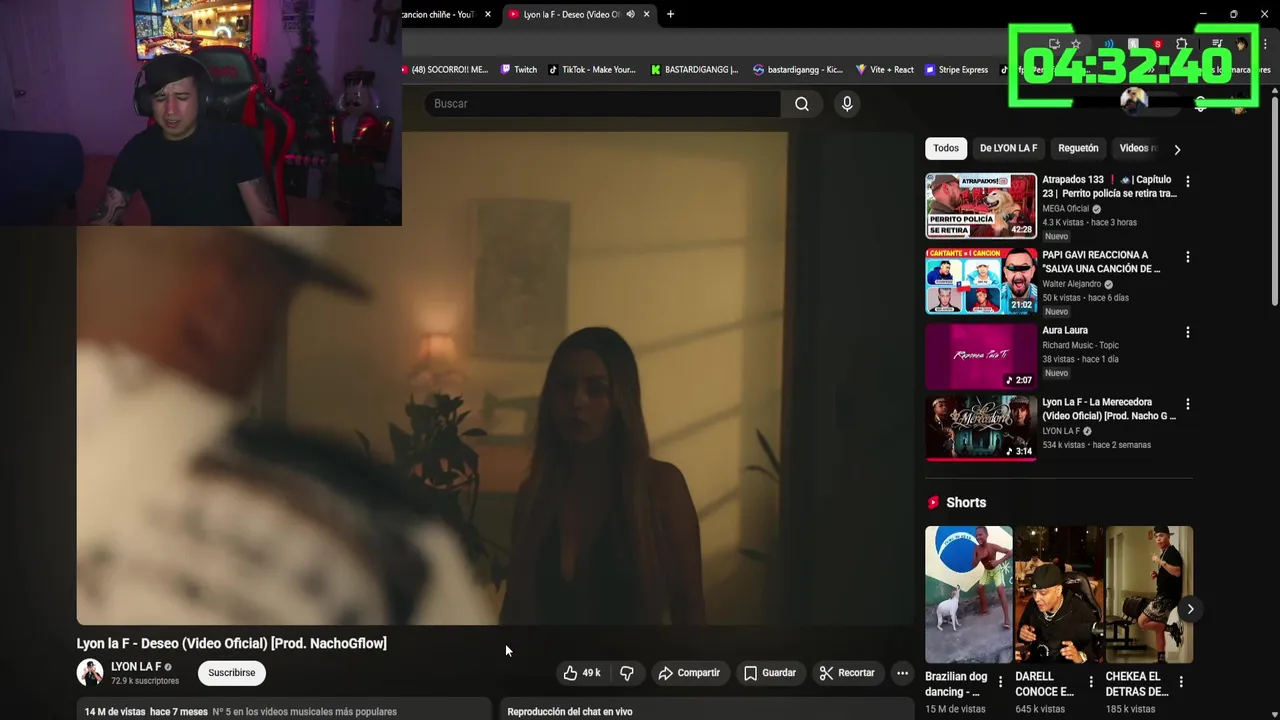Open La Merecedora 3:14 thumbnail
Image resolution: width=1280 pixels, height=720 pixels.
pyautogui.click(x=981, y=428)
